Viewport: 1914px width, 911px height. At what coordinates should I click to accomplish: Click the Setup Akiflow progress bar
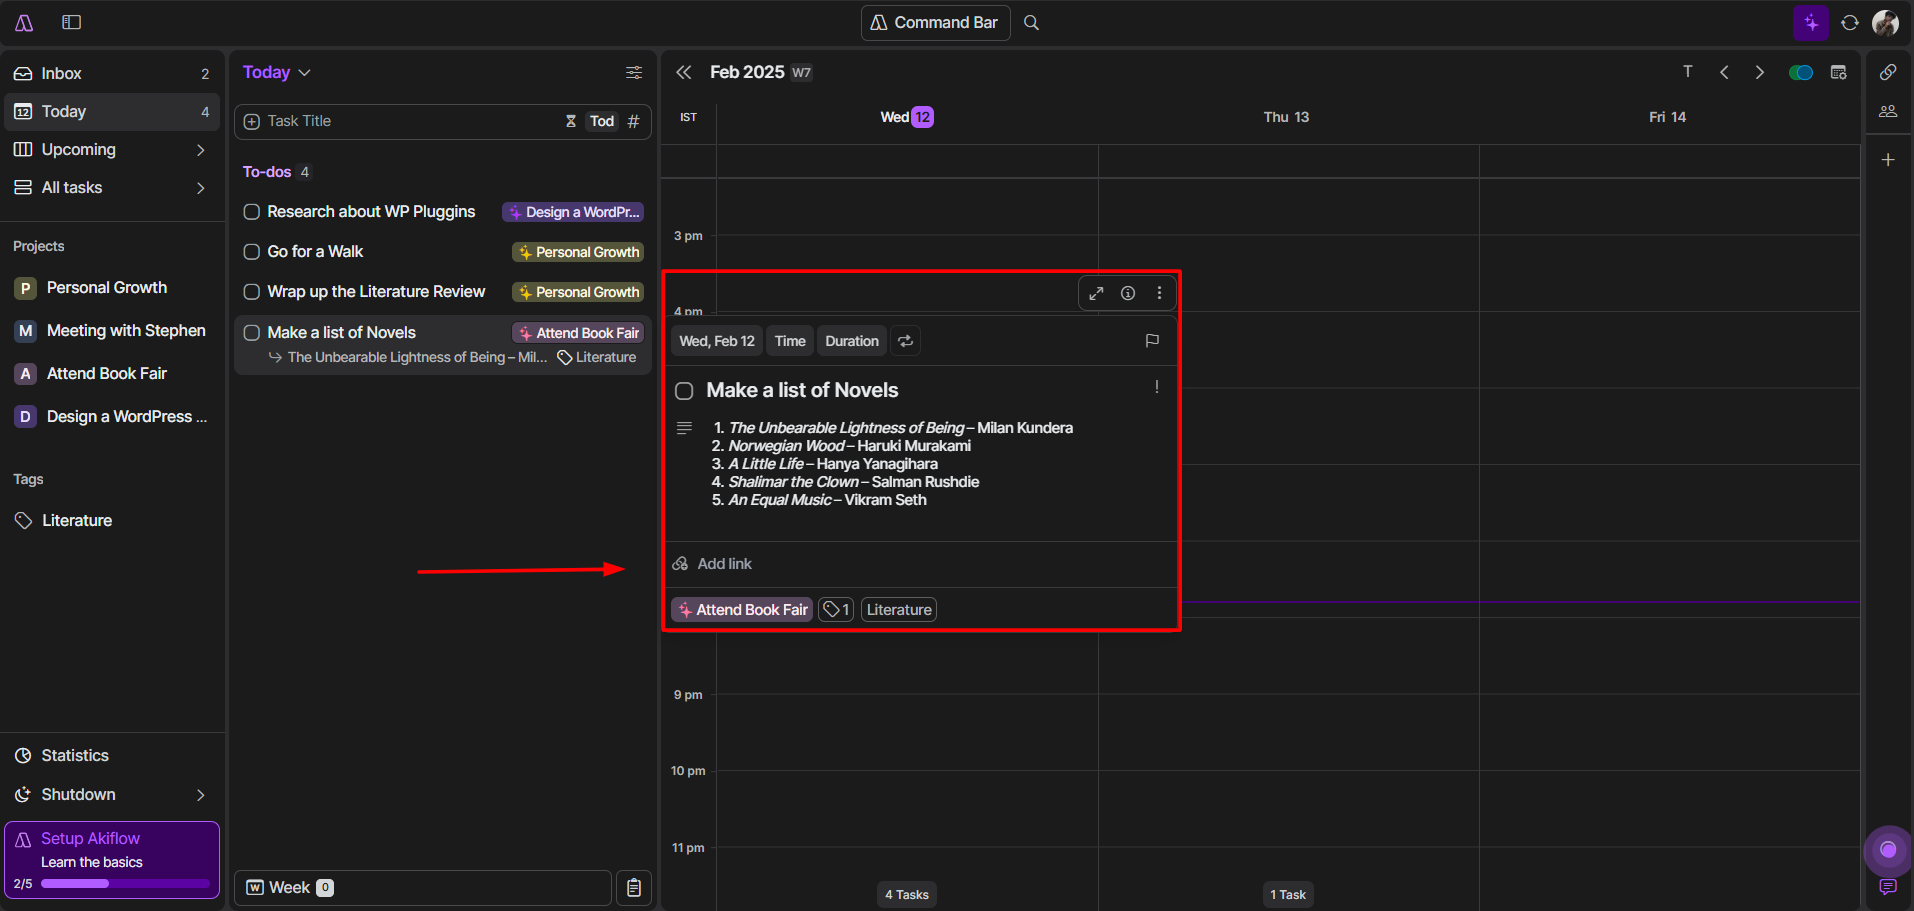pyautogui.click(x=125, y=884)
